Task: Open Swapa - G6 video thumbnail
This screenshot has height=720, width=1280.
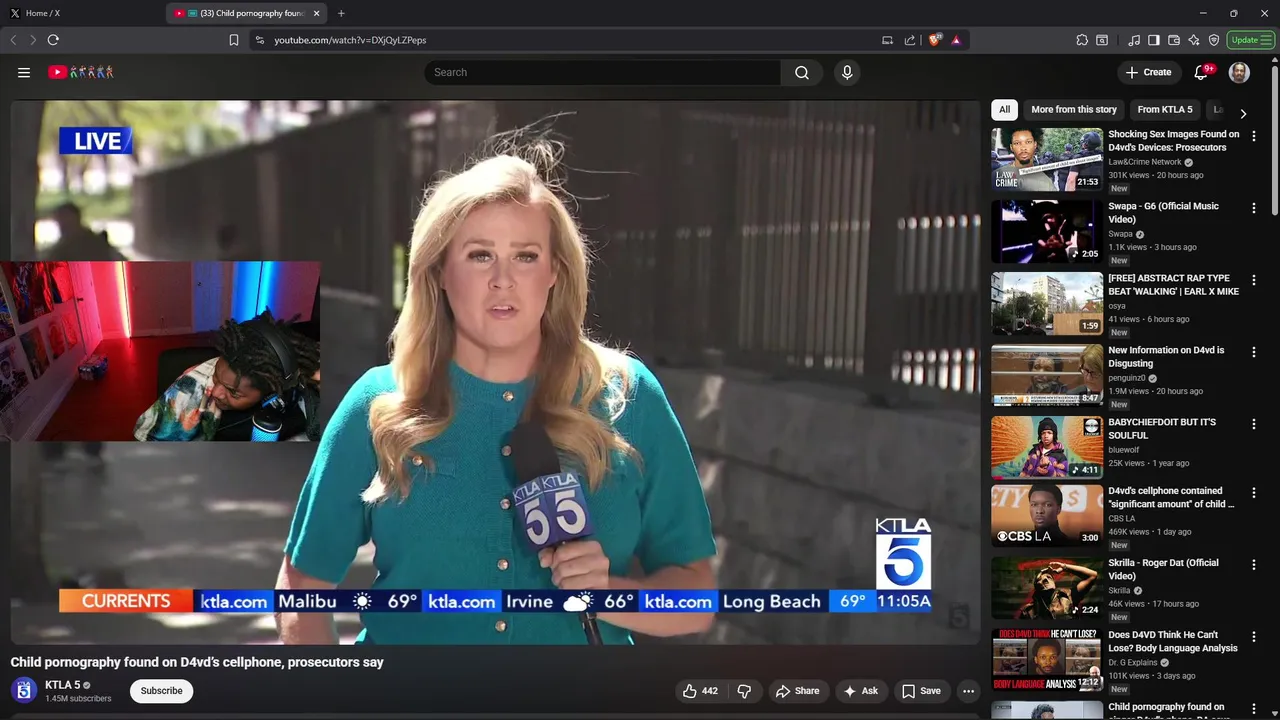Action: pos(1047,231)
